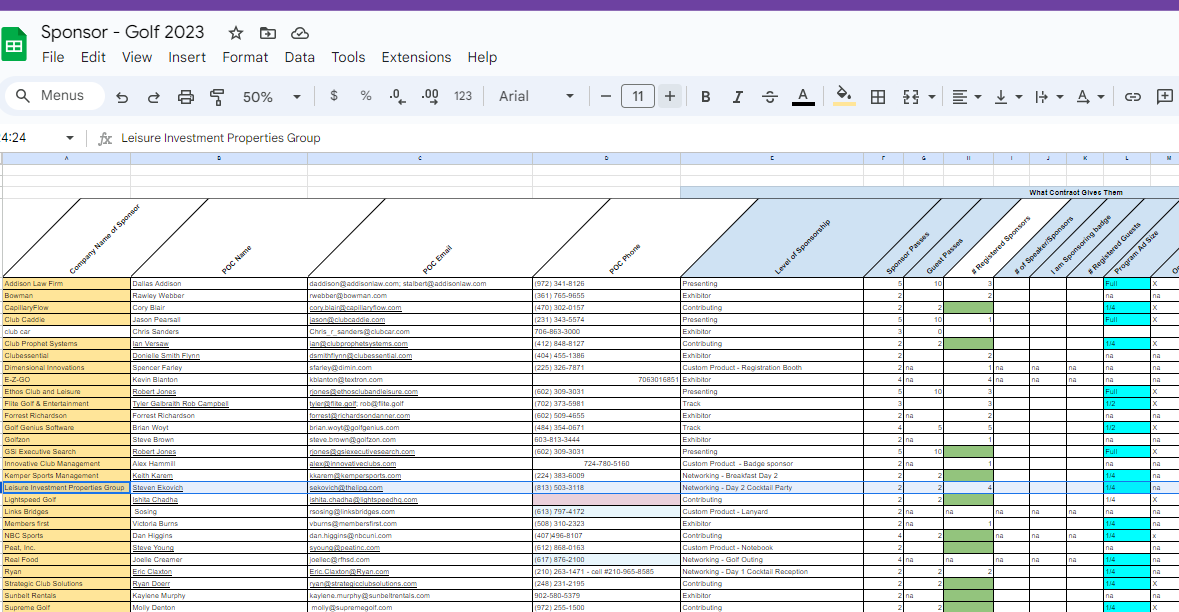The height and width of the screenshot is (612, 1179).
Task: Star the Sponsor - Golf 2023 document
Action: [236, 33]
